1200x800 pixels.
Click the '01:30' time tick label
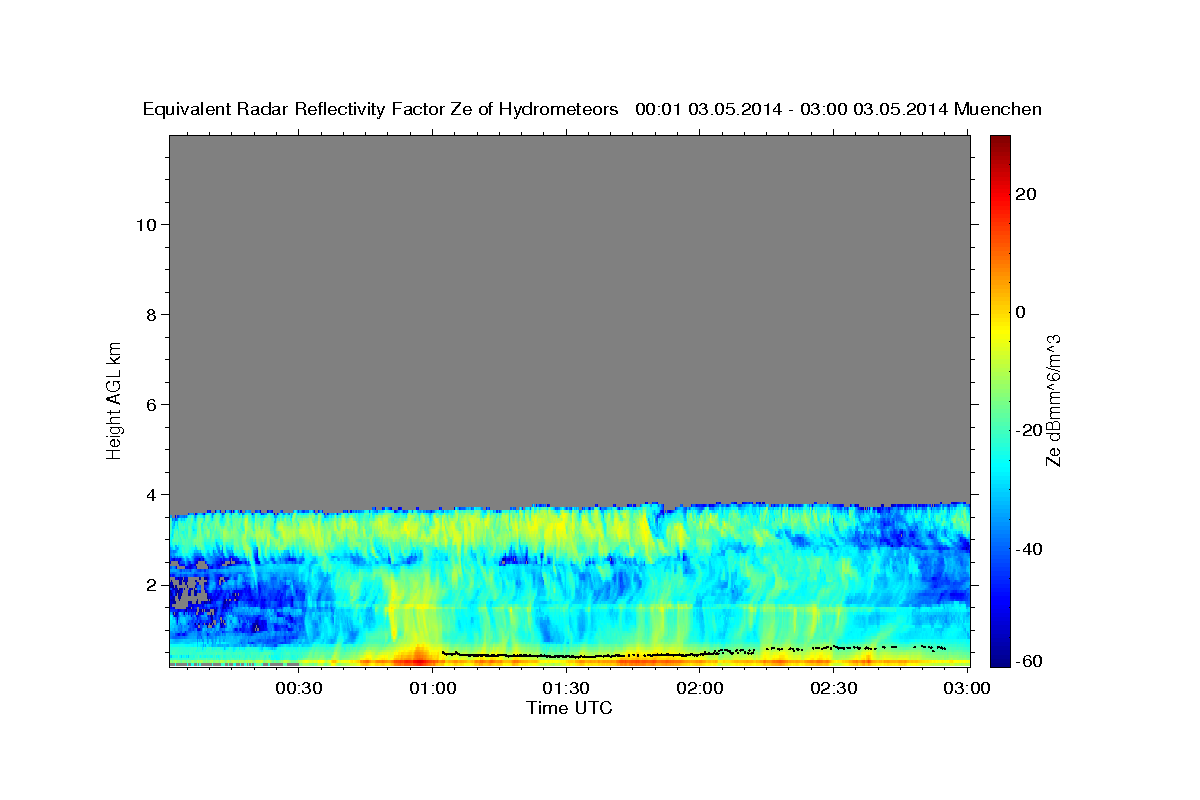[566, 688]
